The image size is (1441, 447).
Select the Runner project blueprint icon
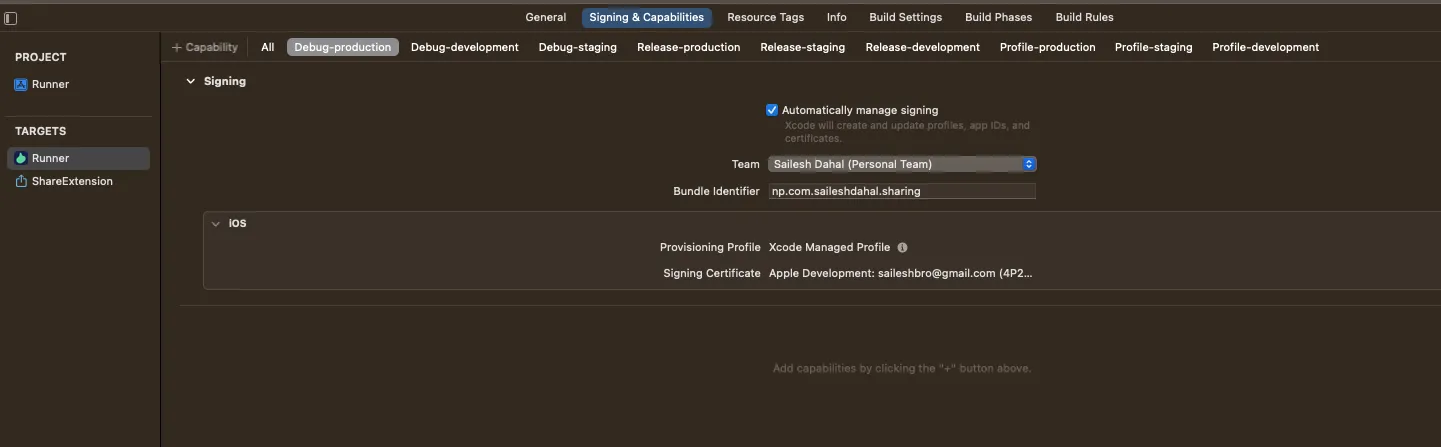21,85
